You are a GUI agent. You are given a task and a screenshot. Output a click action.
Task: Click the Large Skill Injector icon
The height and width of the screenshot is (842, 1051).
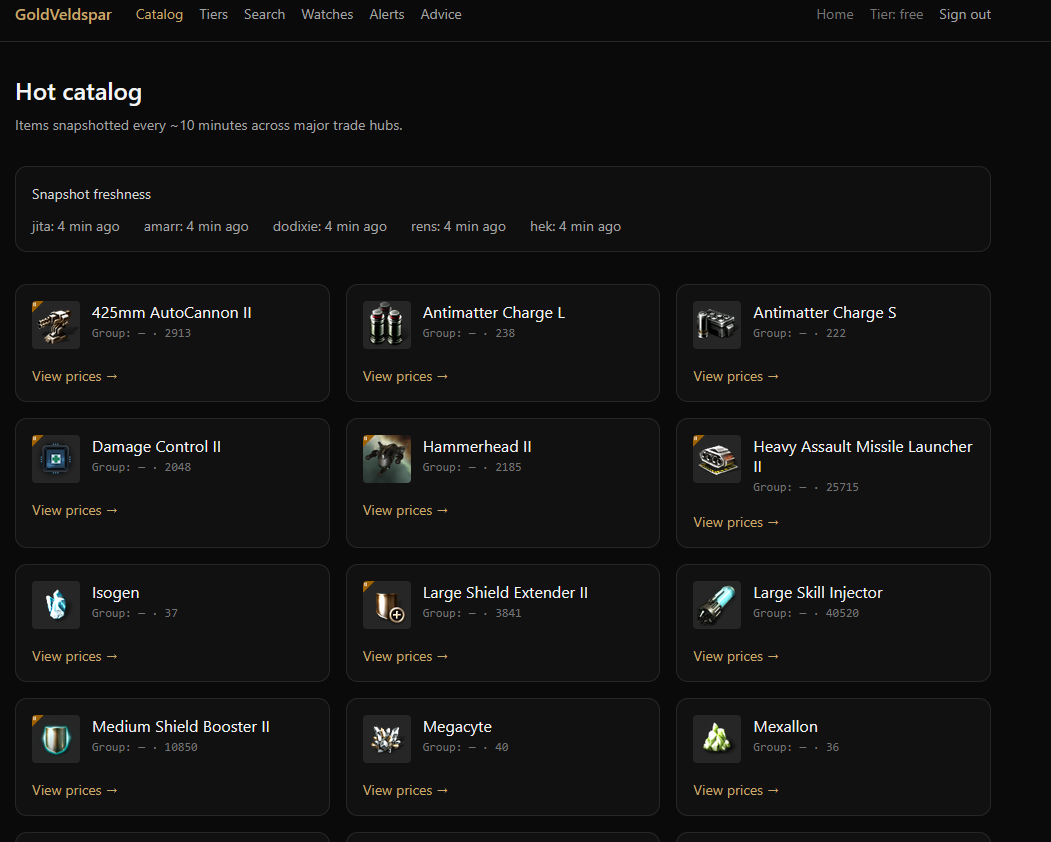point(717,605)
